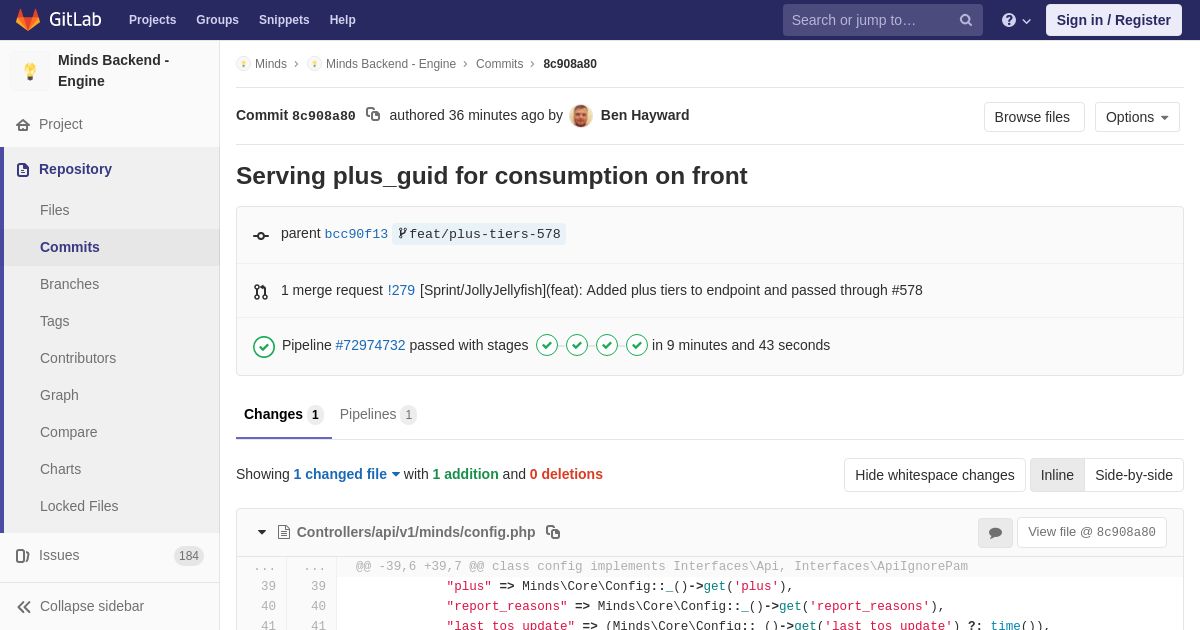Viewport: 1200px width, 630px height.
Task: Click the Collapse sidebar chevrons icon
Action: 24,606
